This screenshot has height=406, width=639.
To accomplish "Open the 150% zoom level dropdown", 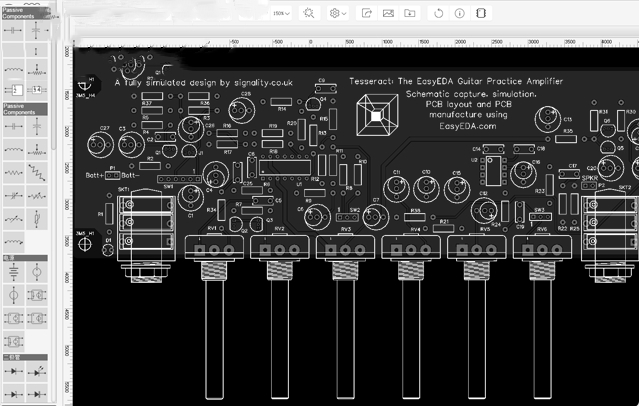I will [x=281, y=13].
